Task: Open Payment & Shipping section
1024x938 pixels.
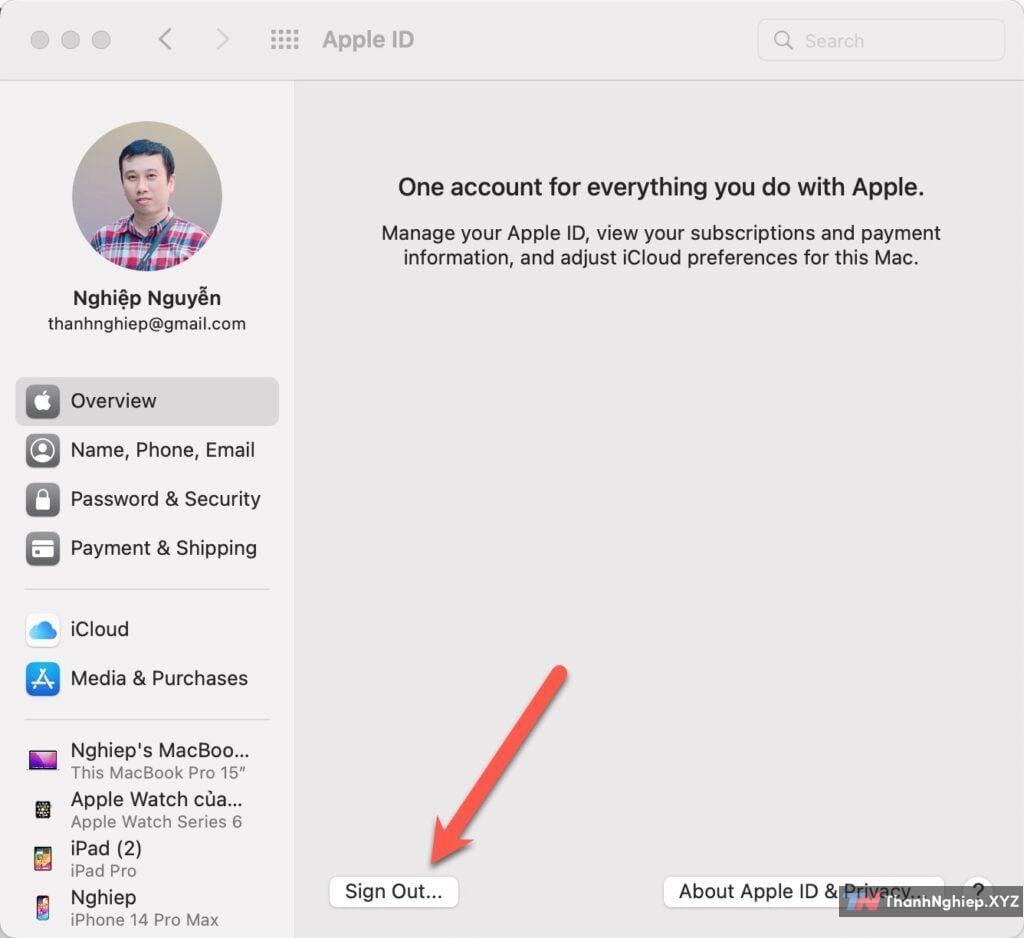Action: click(147, 548)
